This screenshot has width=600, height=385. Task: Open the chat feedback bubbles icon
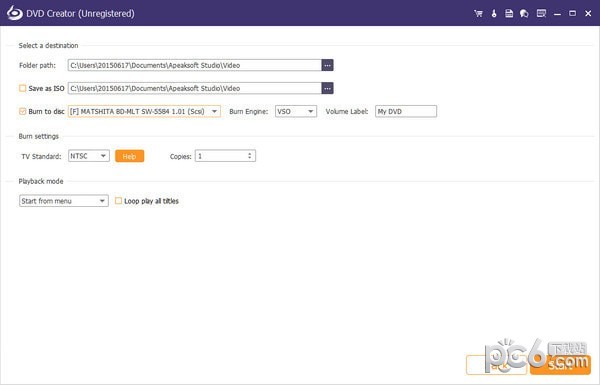(x=524, y=13)
